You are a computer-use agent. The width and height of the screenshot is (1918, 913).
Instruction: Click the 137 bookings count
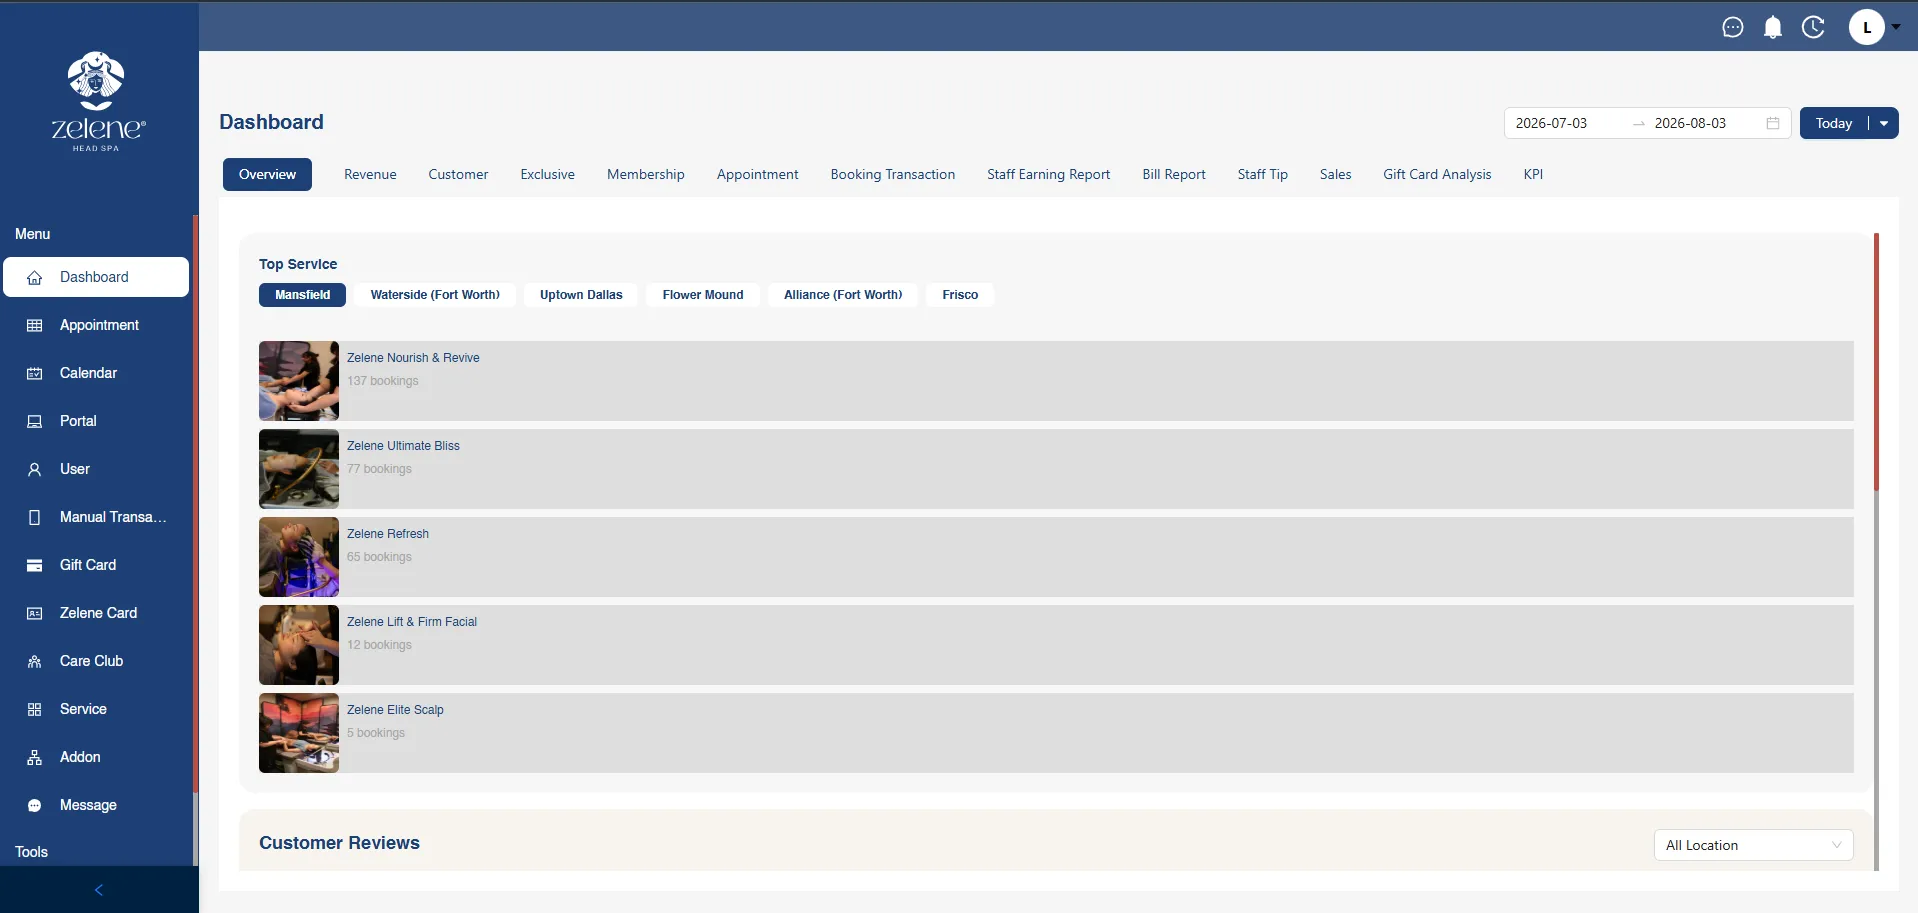click(x=383, y=381)
